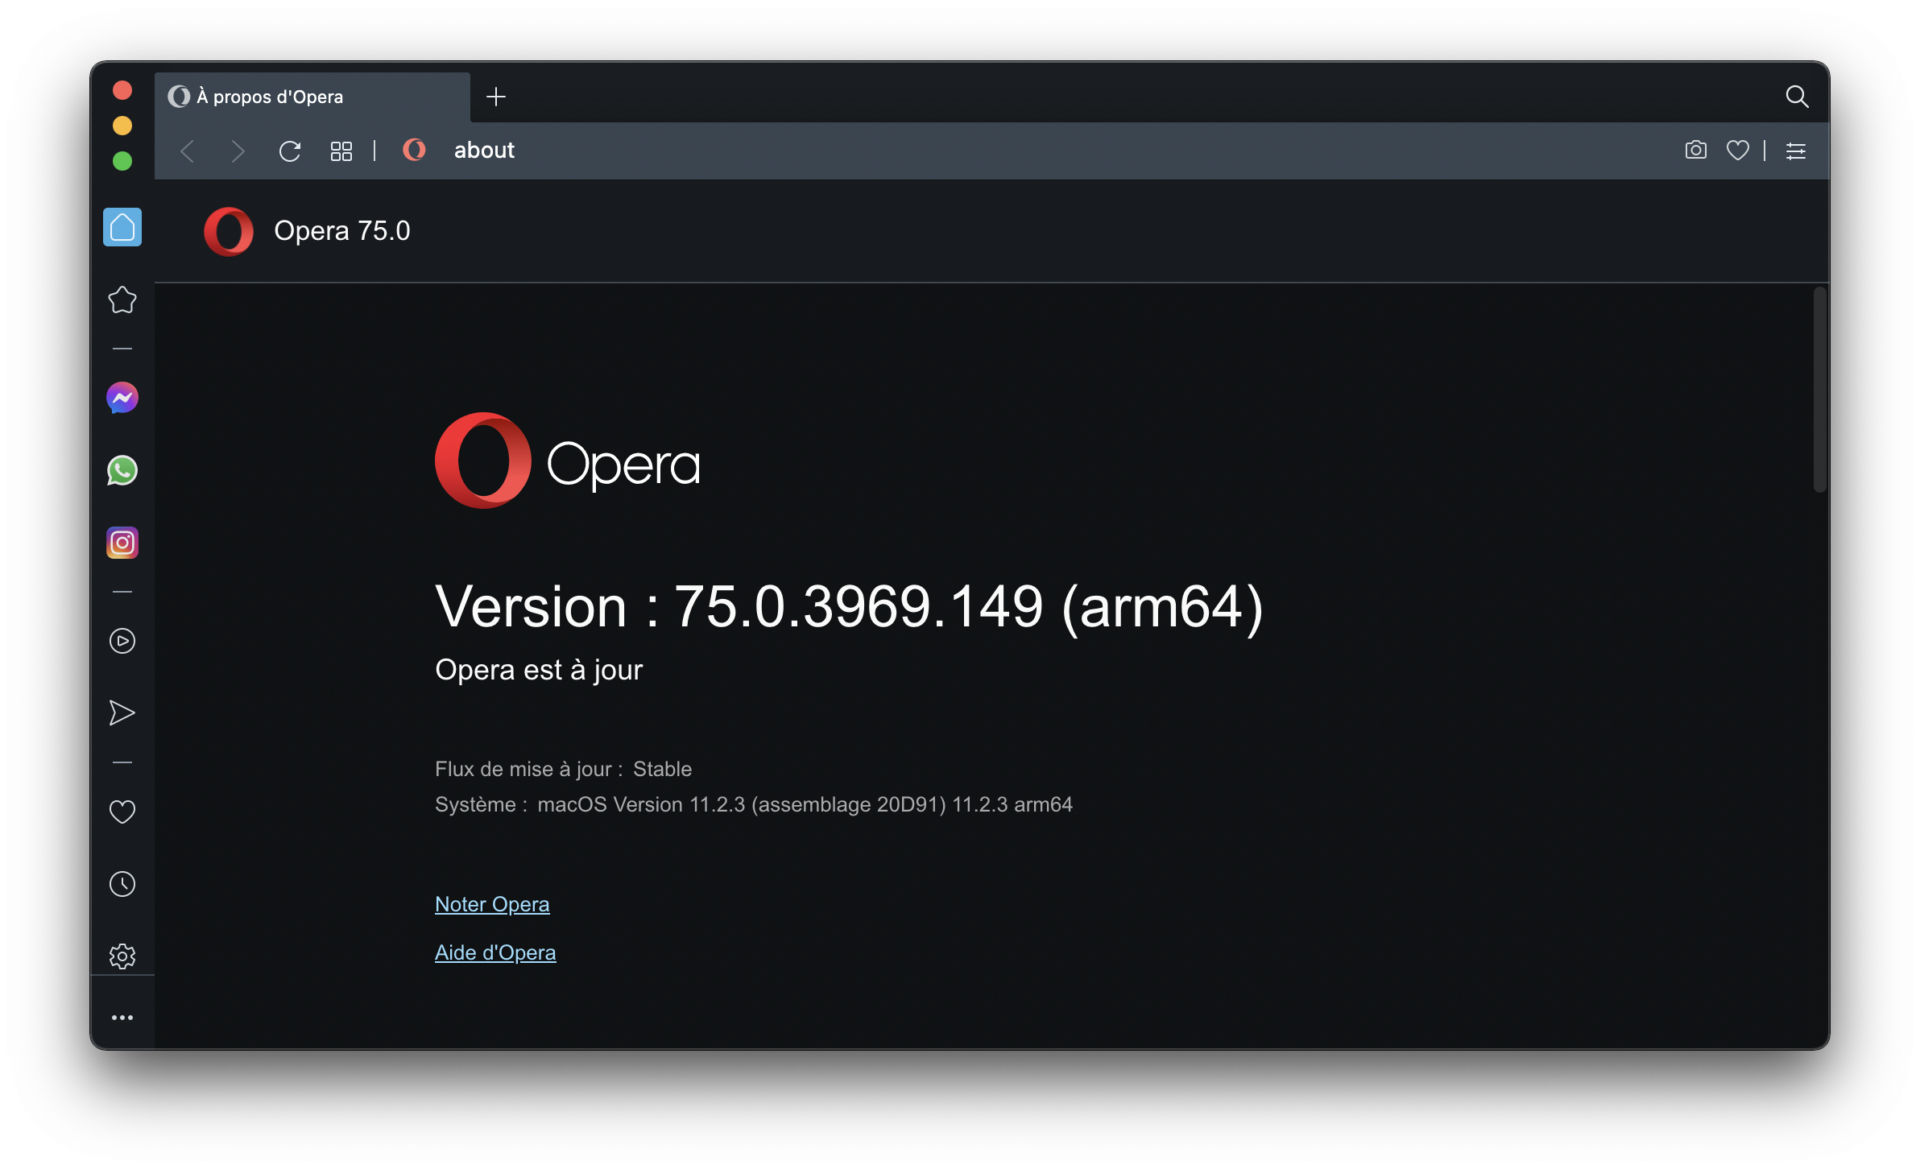Click the 'Opera est à jour' status text

(x=539, y=669)
